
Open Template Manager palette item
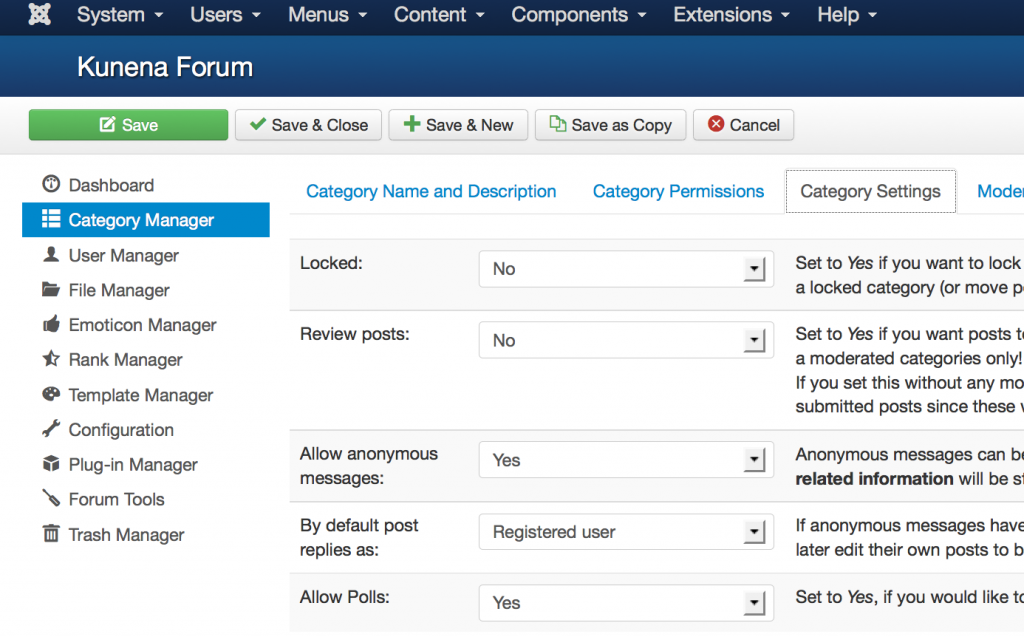point(127,395)
